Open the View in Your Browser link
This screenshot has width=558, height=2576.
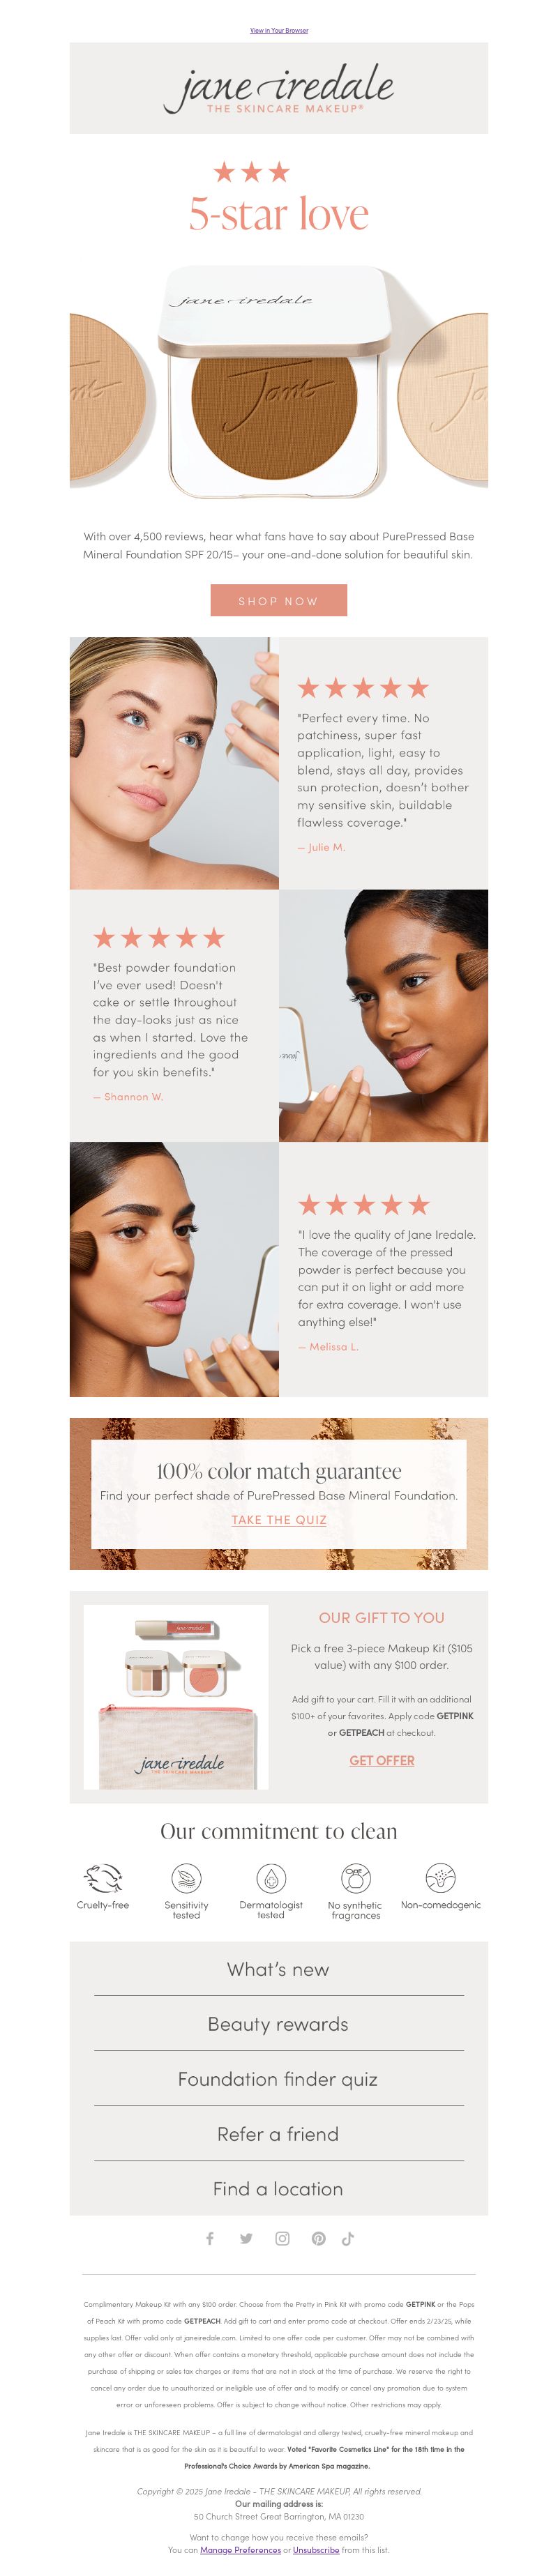[x=279, y=31]
